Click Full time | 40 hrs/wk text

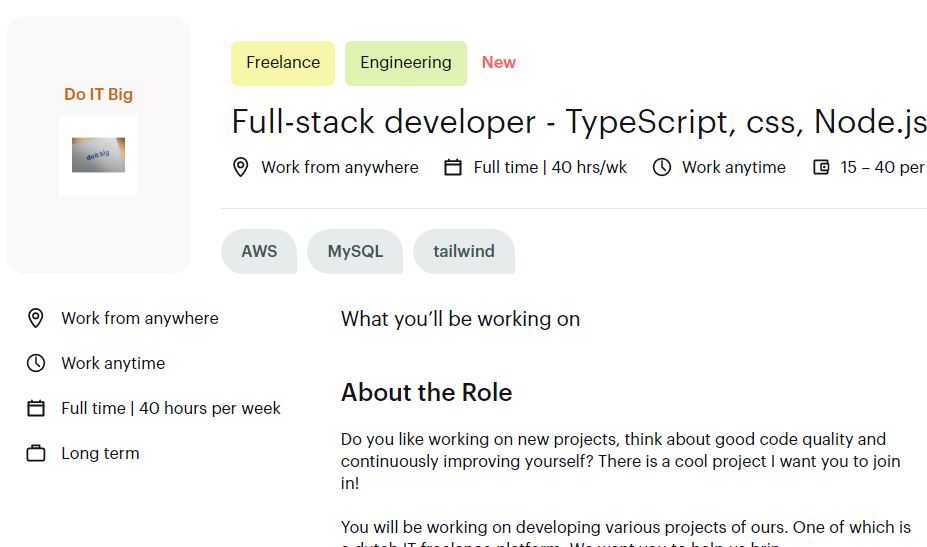point(550,167)
